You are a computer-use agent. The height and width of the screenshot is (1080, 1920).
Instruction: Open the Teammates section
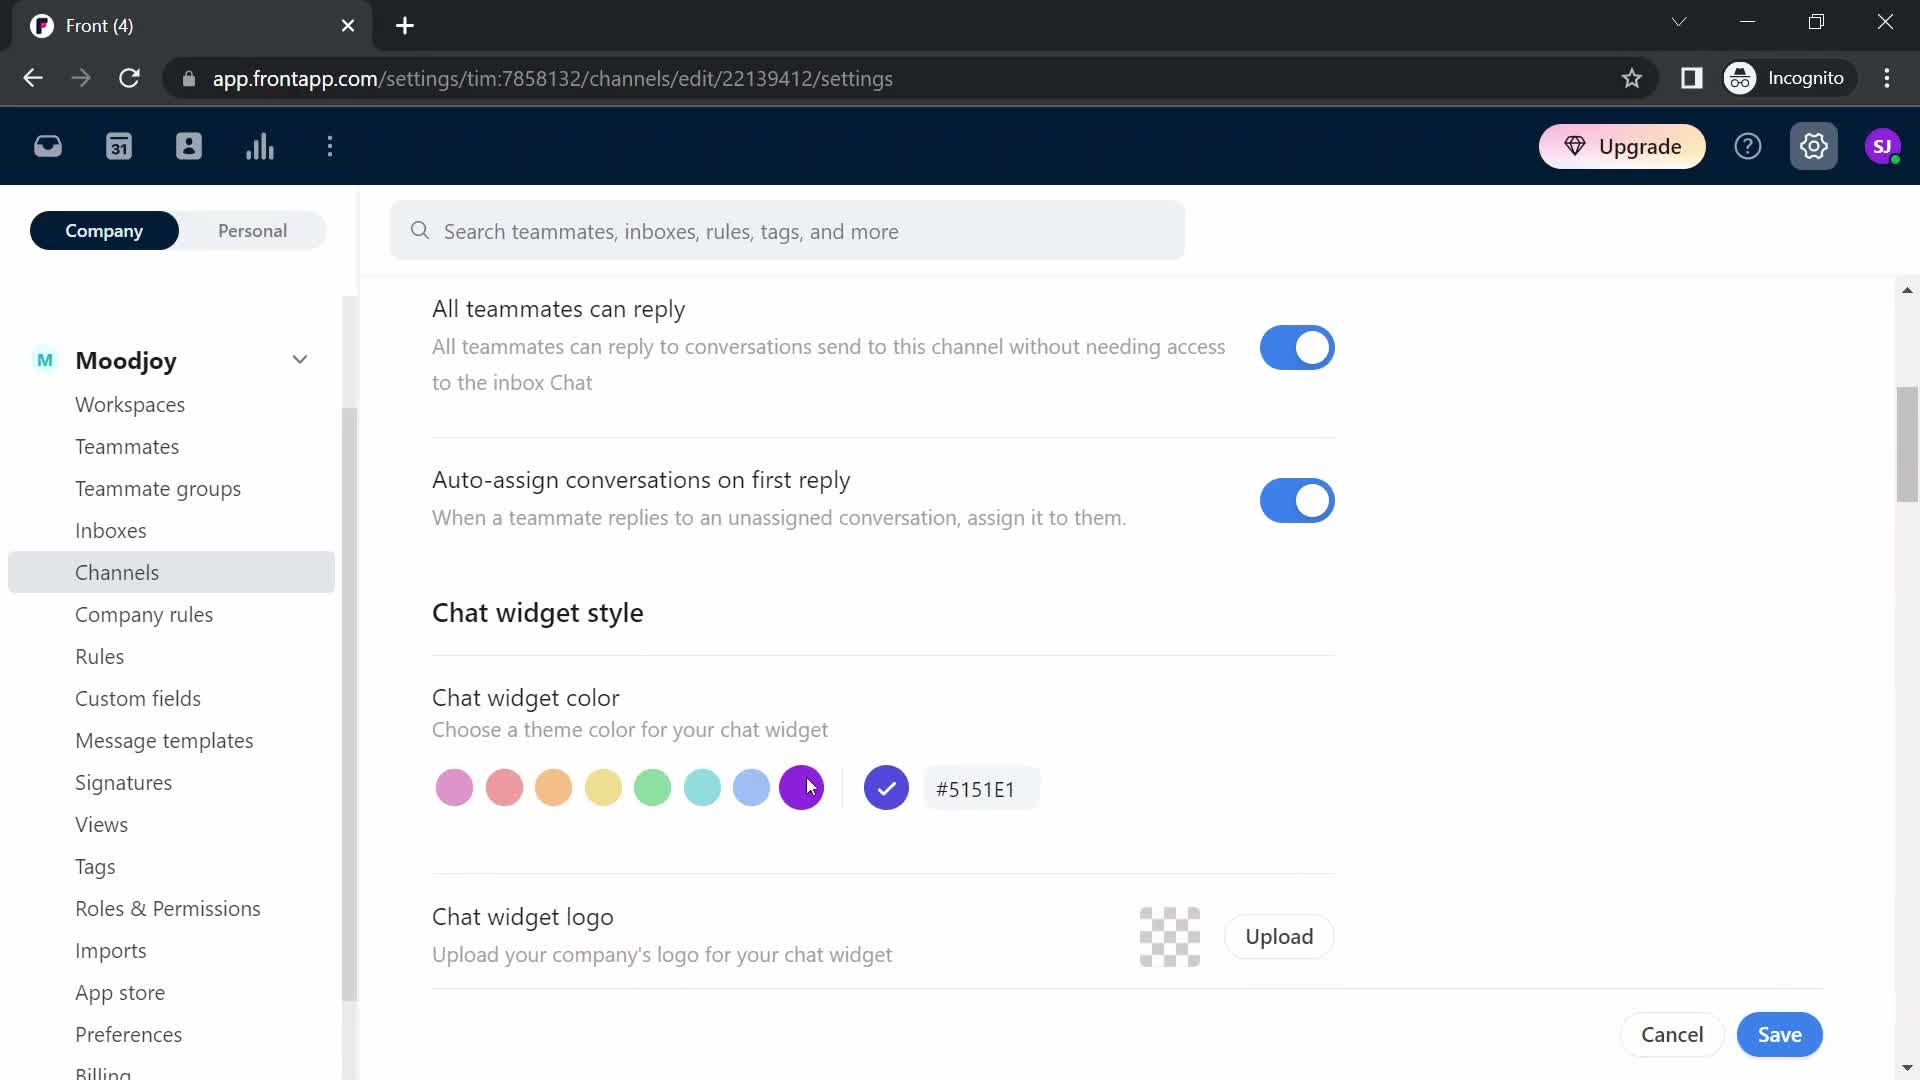(x=127, y=446)
